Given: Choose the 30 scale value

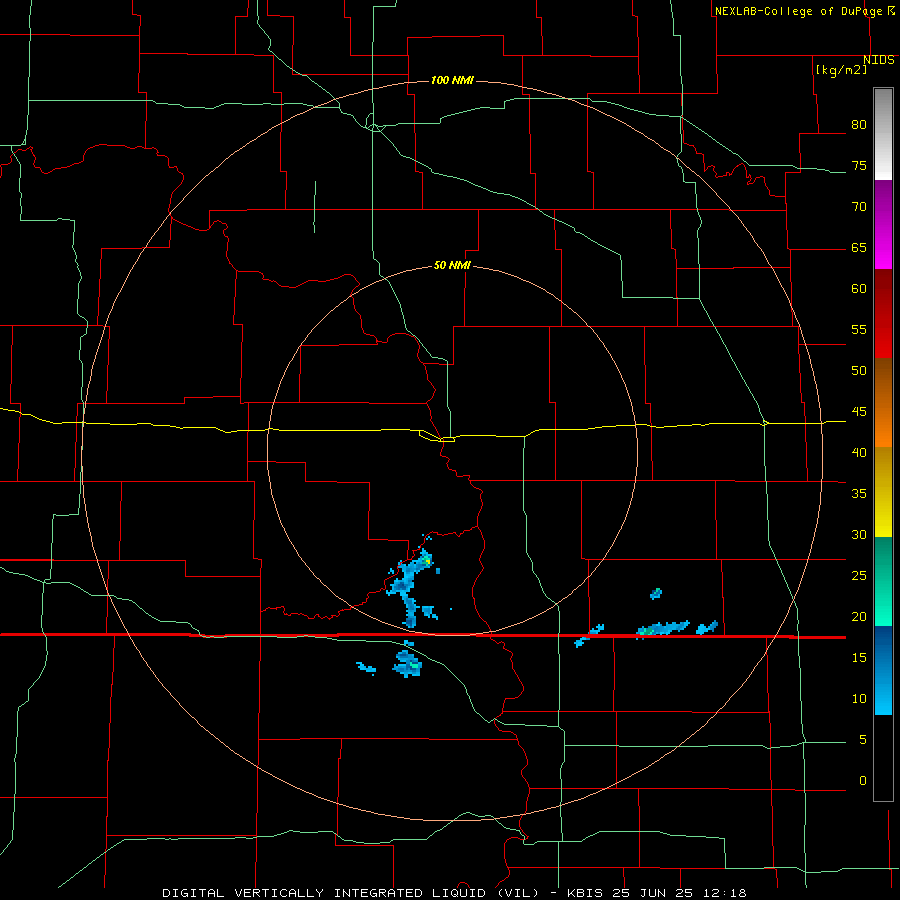Looking at the screenshot, I should coord(859,534).
